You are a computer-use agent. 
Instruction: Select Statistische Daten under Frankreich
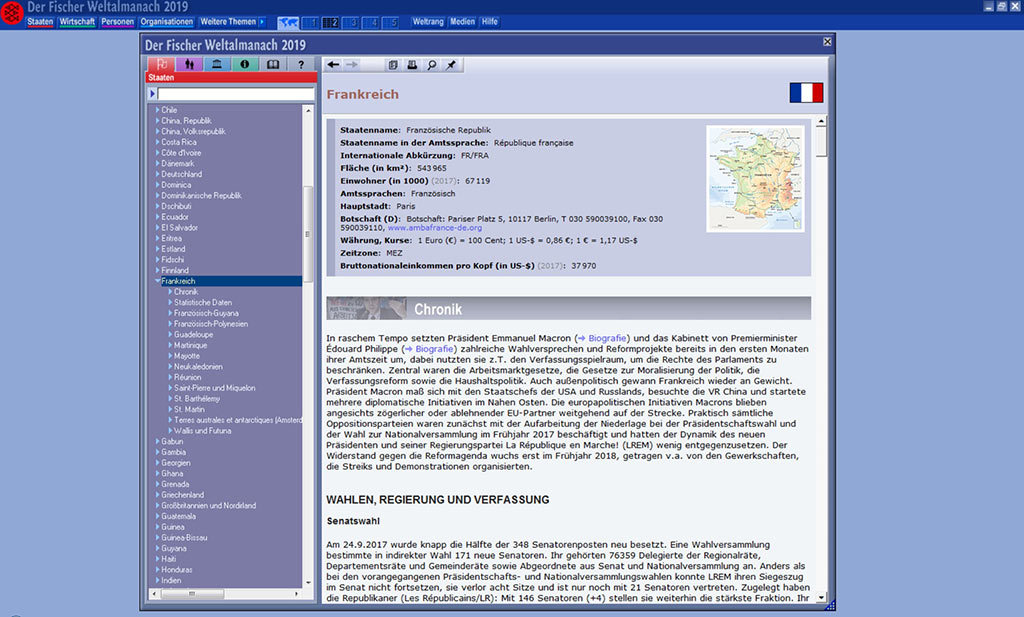click(202, 302)
